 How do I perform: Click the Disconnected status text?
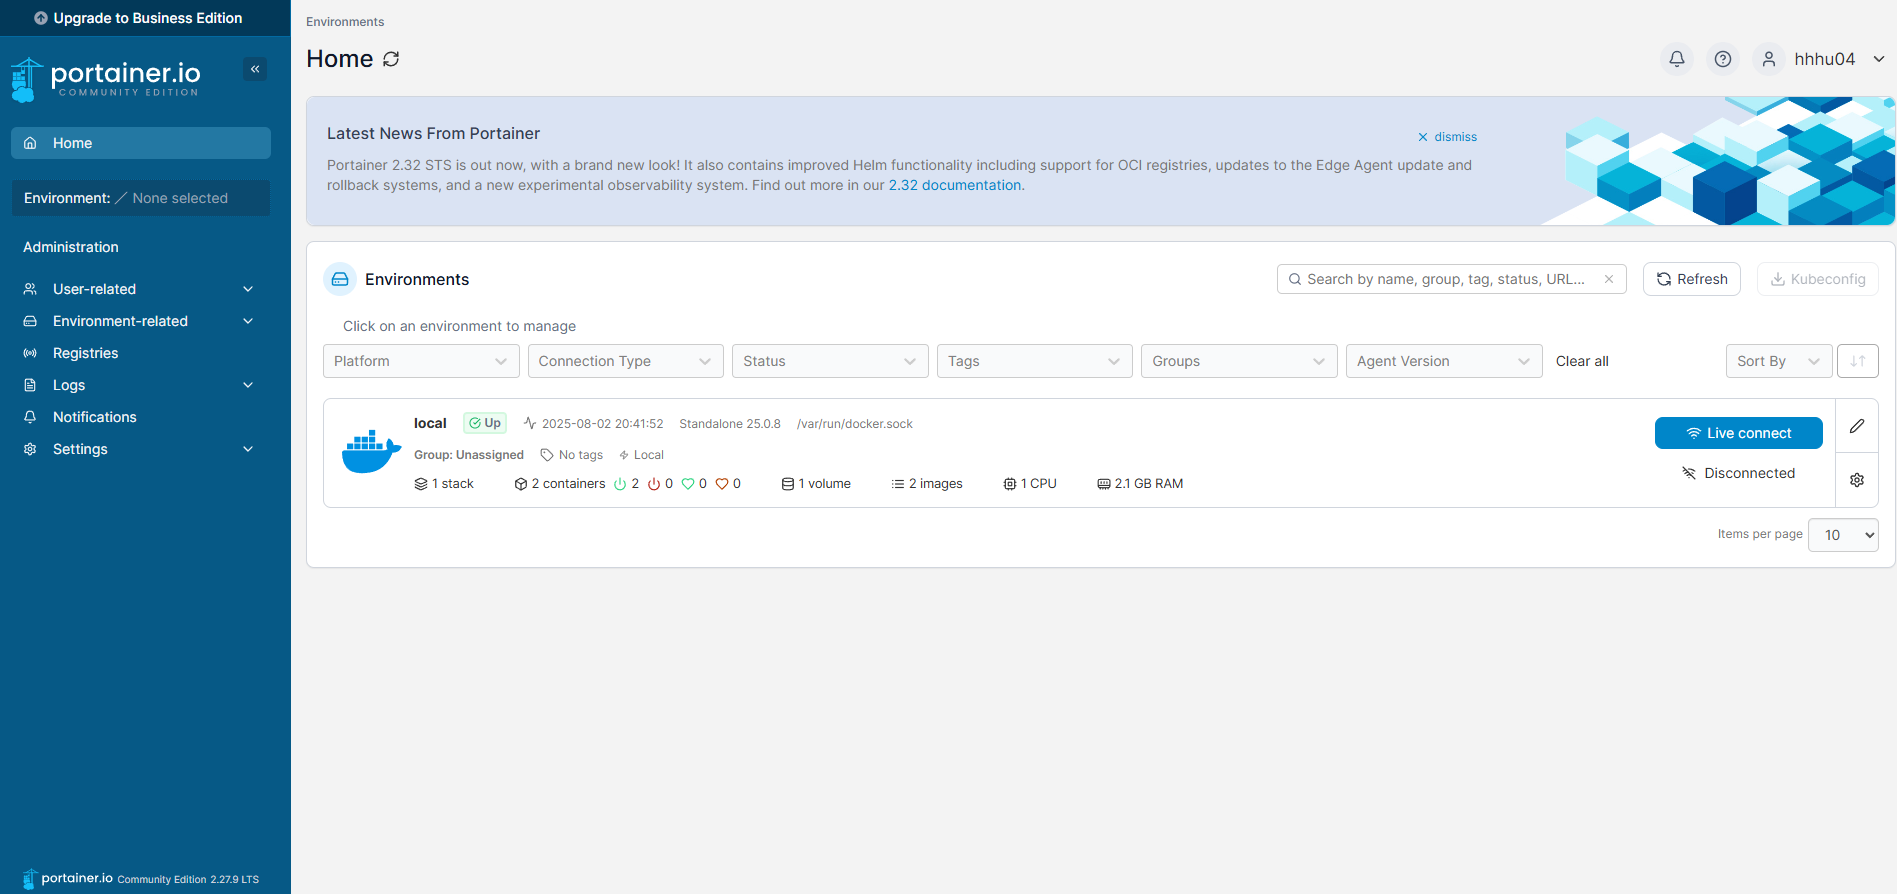[x=1750, y=473]
